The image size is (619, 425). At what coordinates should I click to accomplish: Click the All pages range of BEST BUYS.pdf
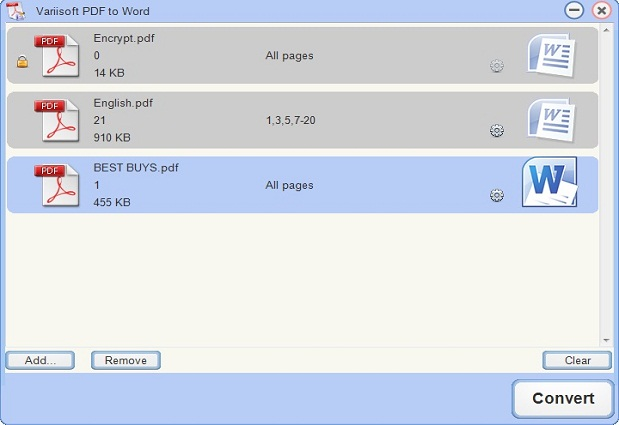pos(289,185)
